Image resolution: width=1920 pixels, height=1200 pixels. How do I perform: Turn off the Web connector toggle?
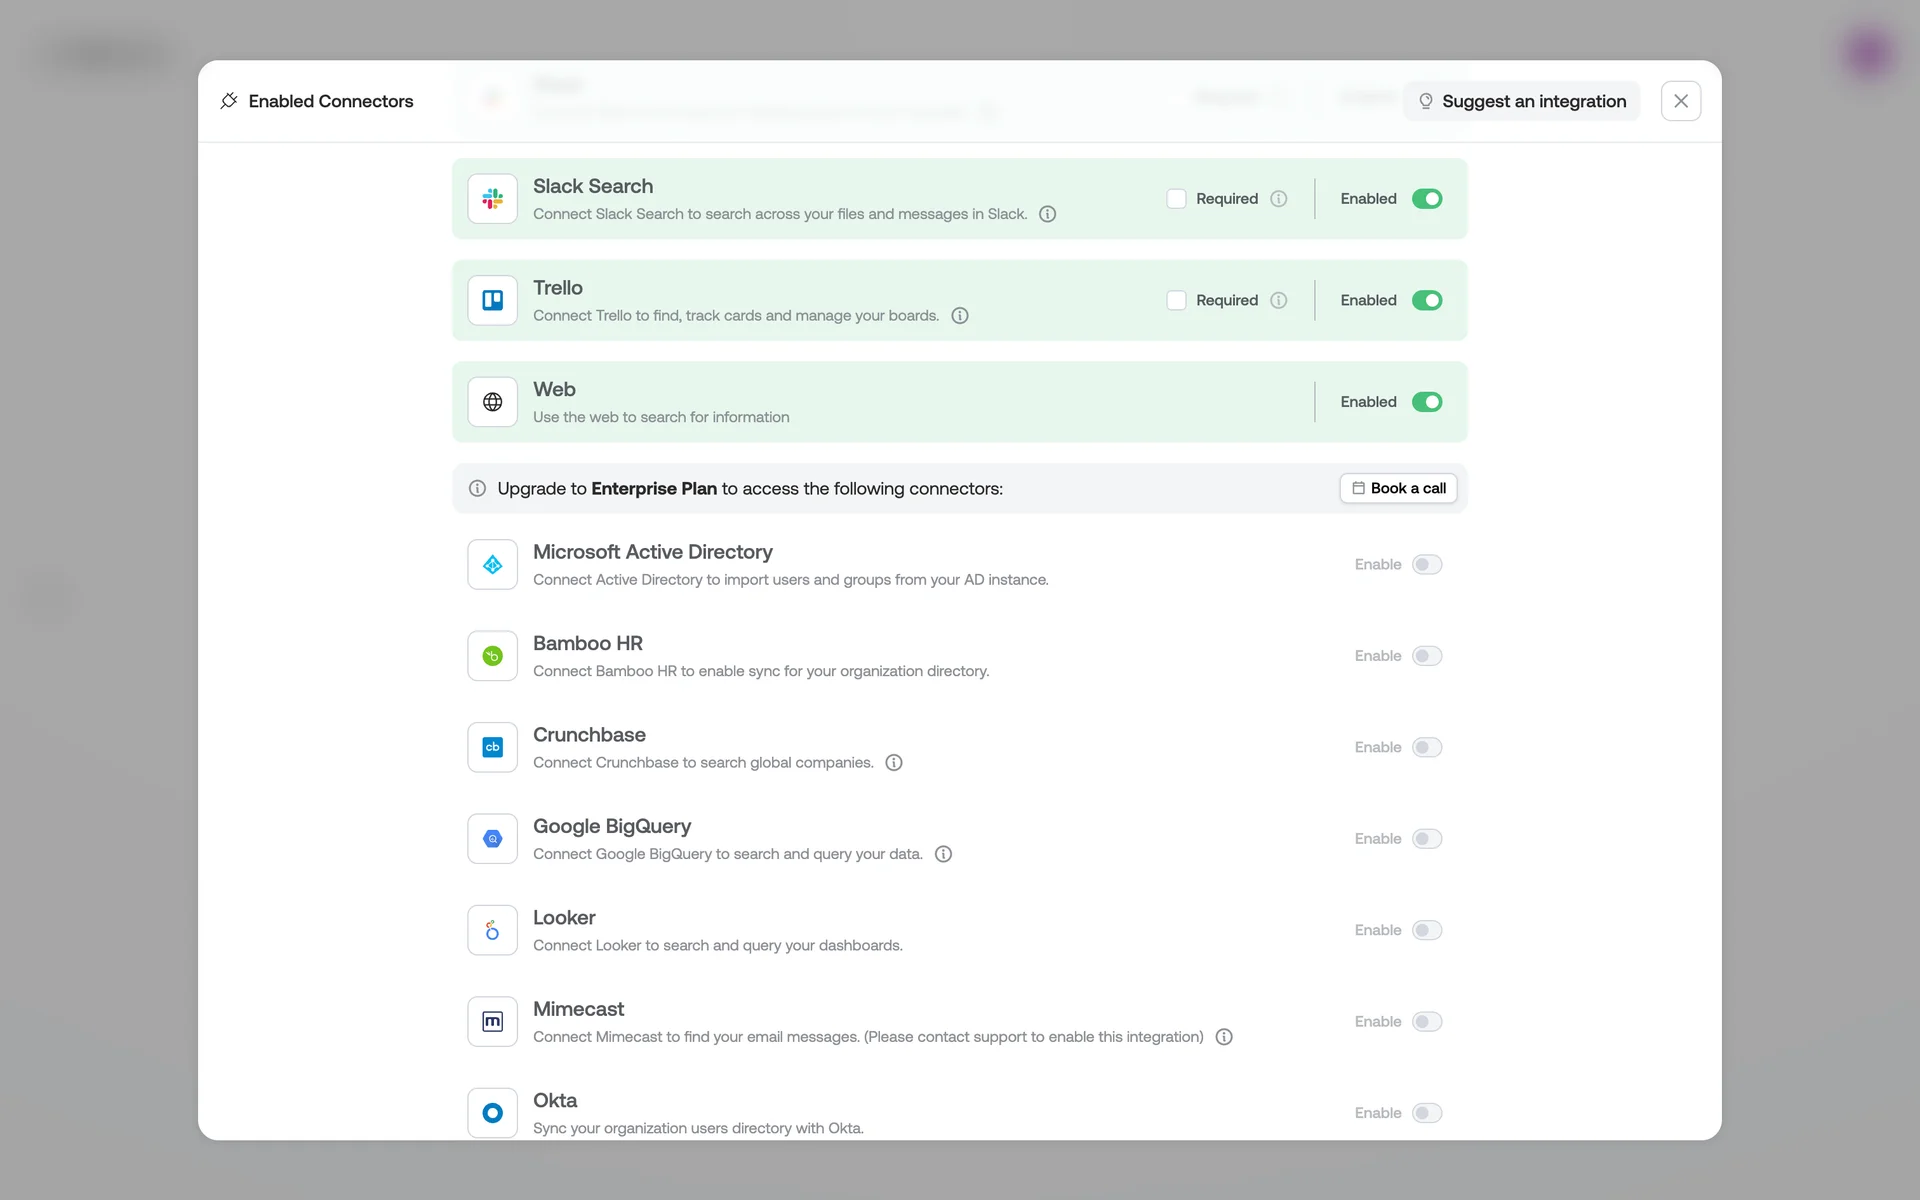coord(1426,402)
